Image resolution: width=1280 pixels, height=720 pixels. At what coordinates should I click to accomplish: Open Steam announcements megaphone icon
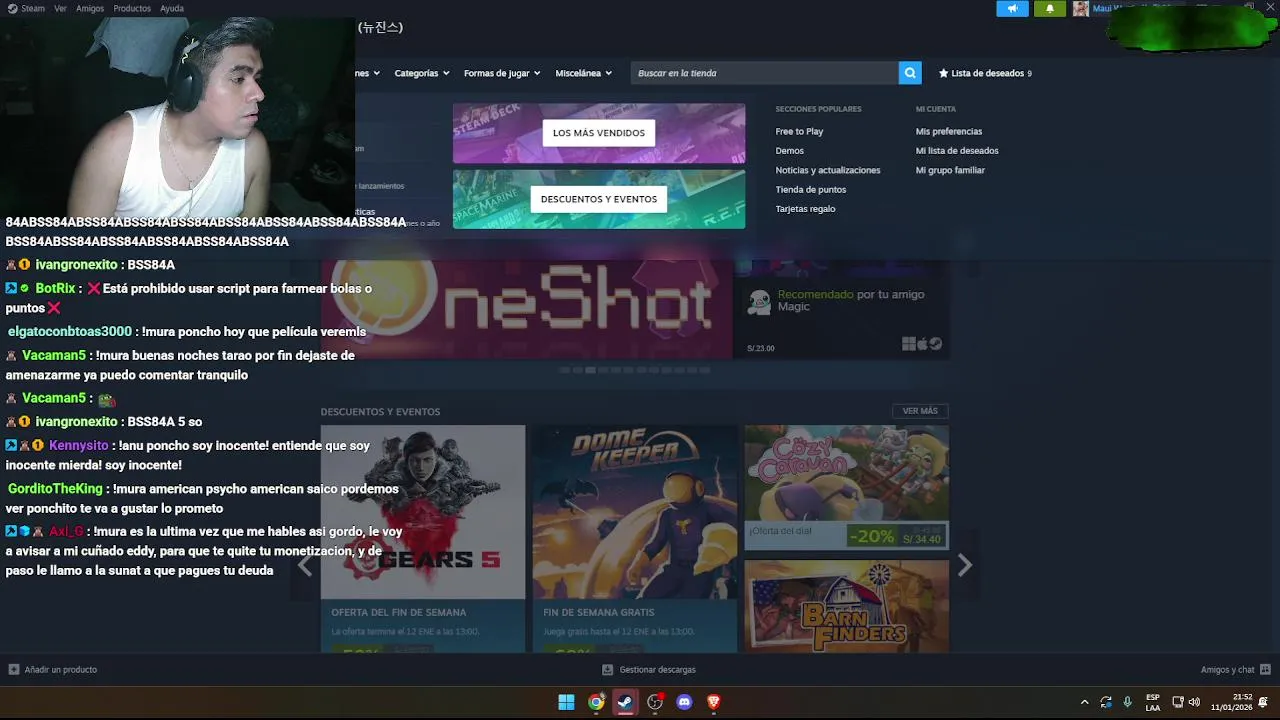pos(1012,8)
